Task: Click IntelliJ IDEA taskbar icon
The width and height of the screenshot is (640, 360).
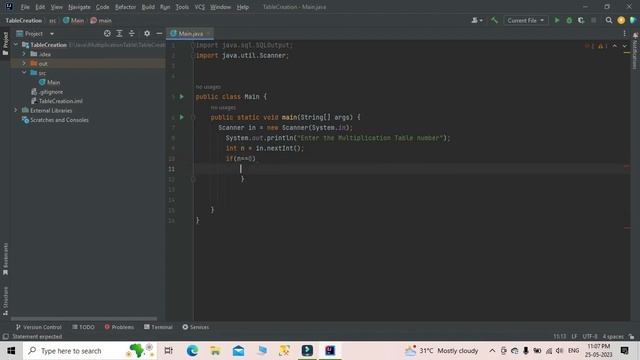Action: pyautogui.click(x=330, y=351)
